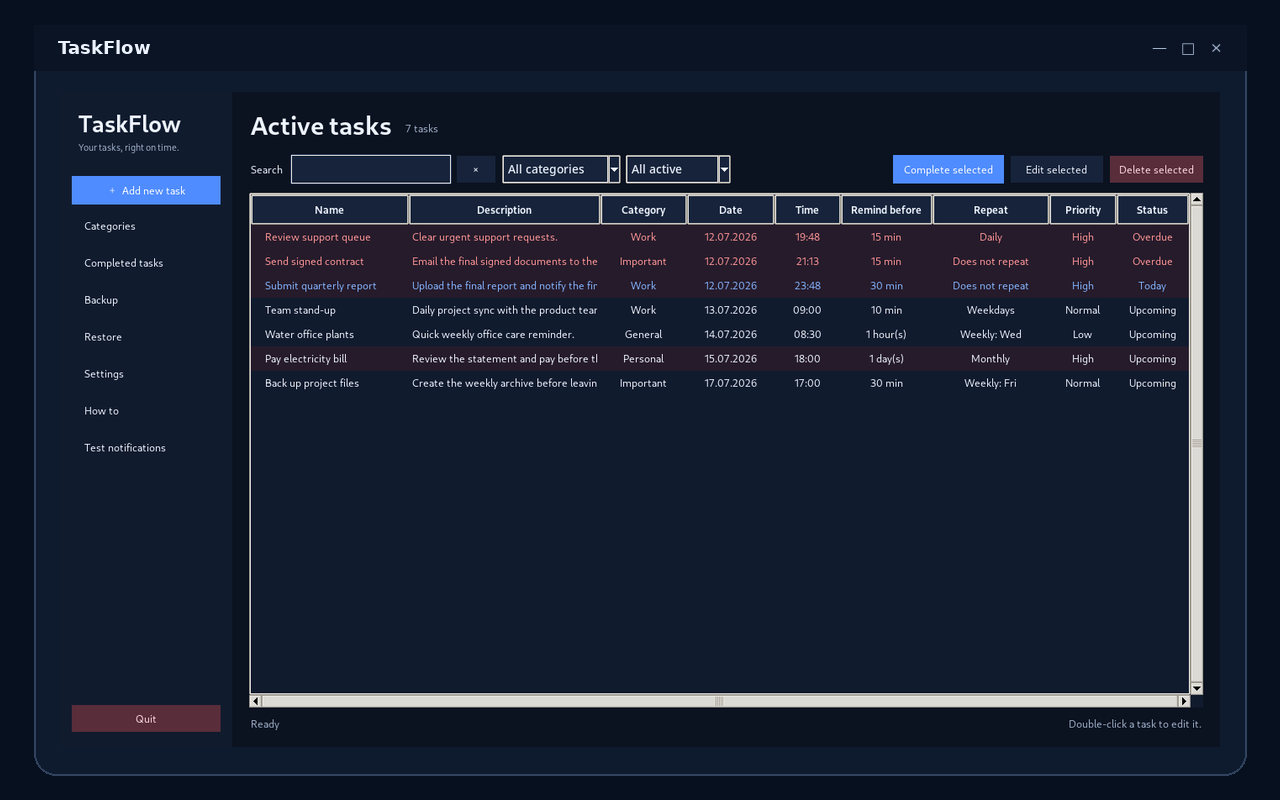The image size is (1280, 800).
Task: Select the Team stand-up task
Action: click(x=720, y=310)
